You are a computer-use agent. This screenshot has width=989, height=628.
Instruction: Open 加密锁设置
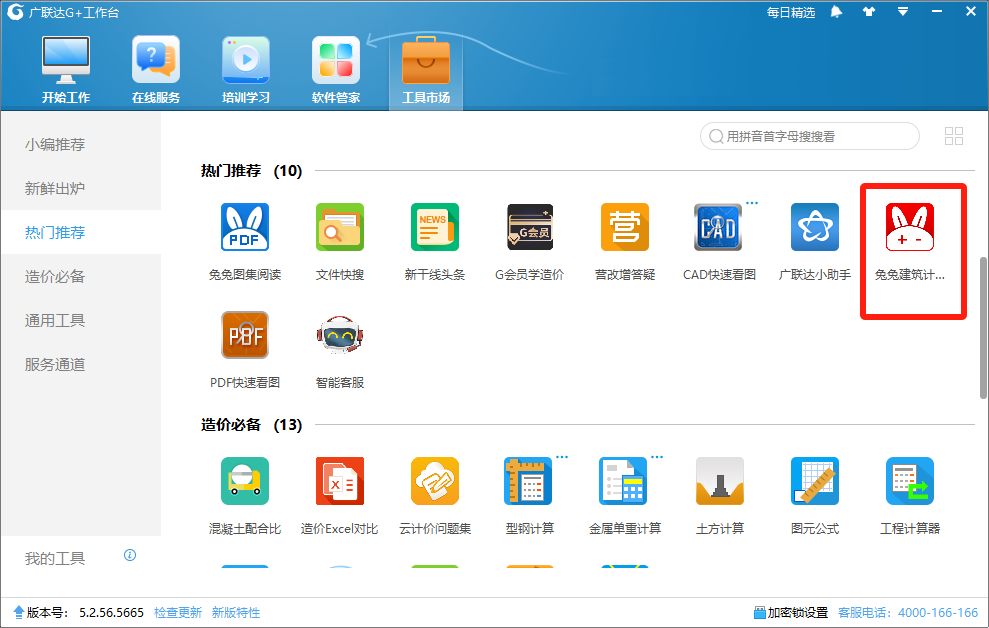pos(791,612)
